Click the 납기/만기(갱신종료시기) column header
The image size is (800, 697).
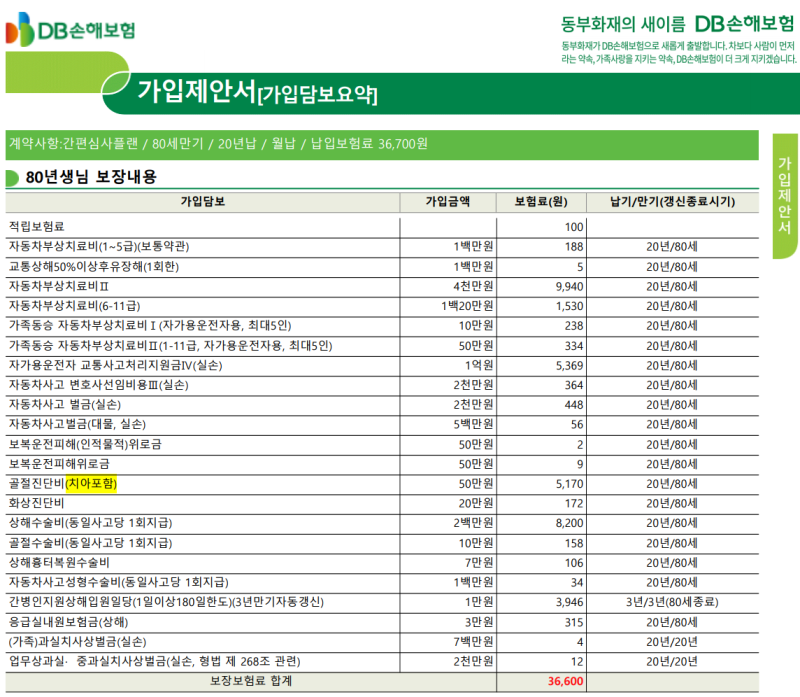click(x=672, y=202)
